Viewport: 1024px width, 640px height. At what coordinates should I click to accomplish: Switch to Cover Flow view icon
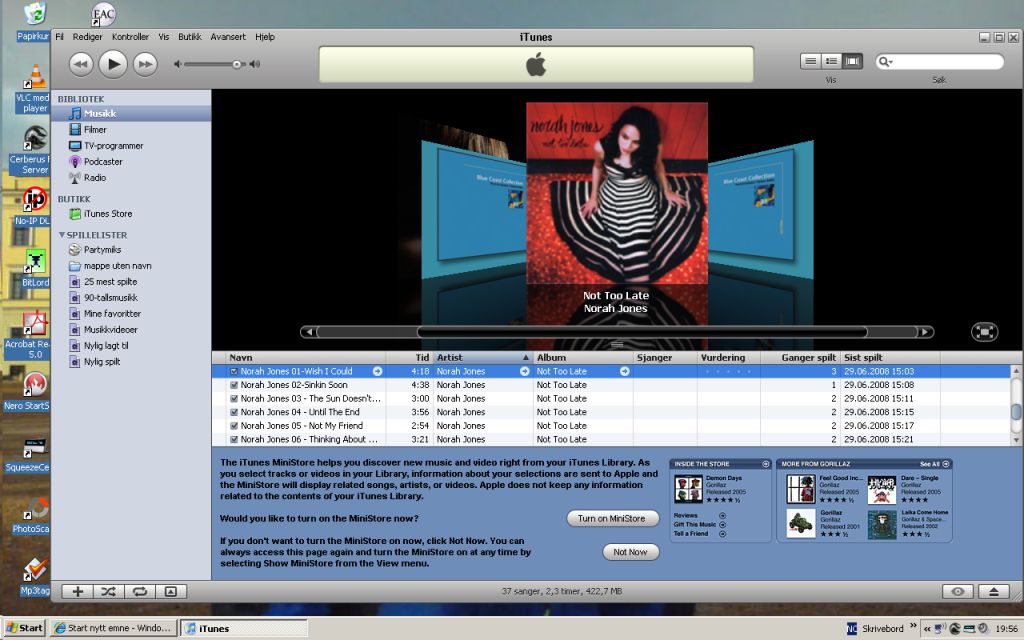click(x=852, y=61)
